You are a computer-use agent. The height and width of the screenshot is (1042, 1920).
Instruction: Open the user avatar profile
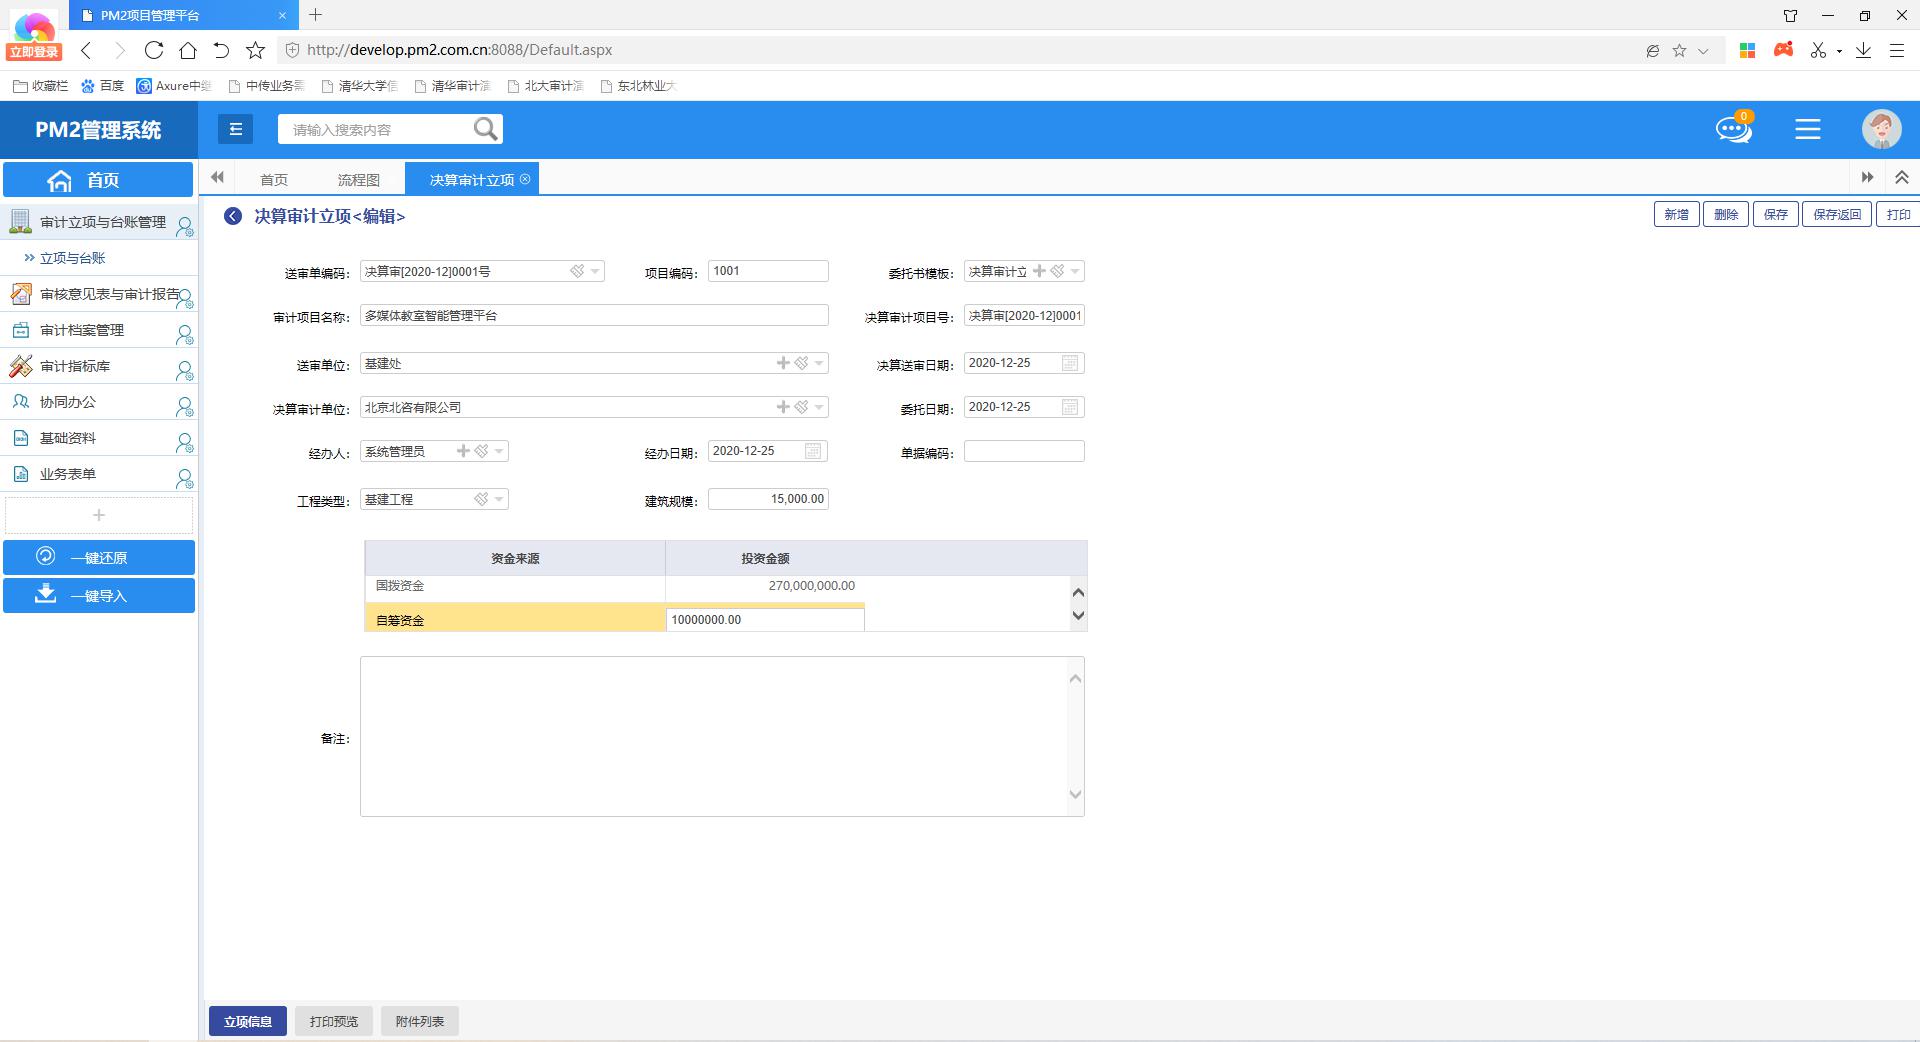click(x=1881, y=129)
